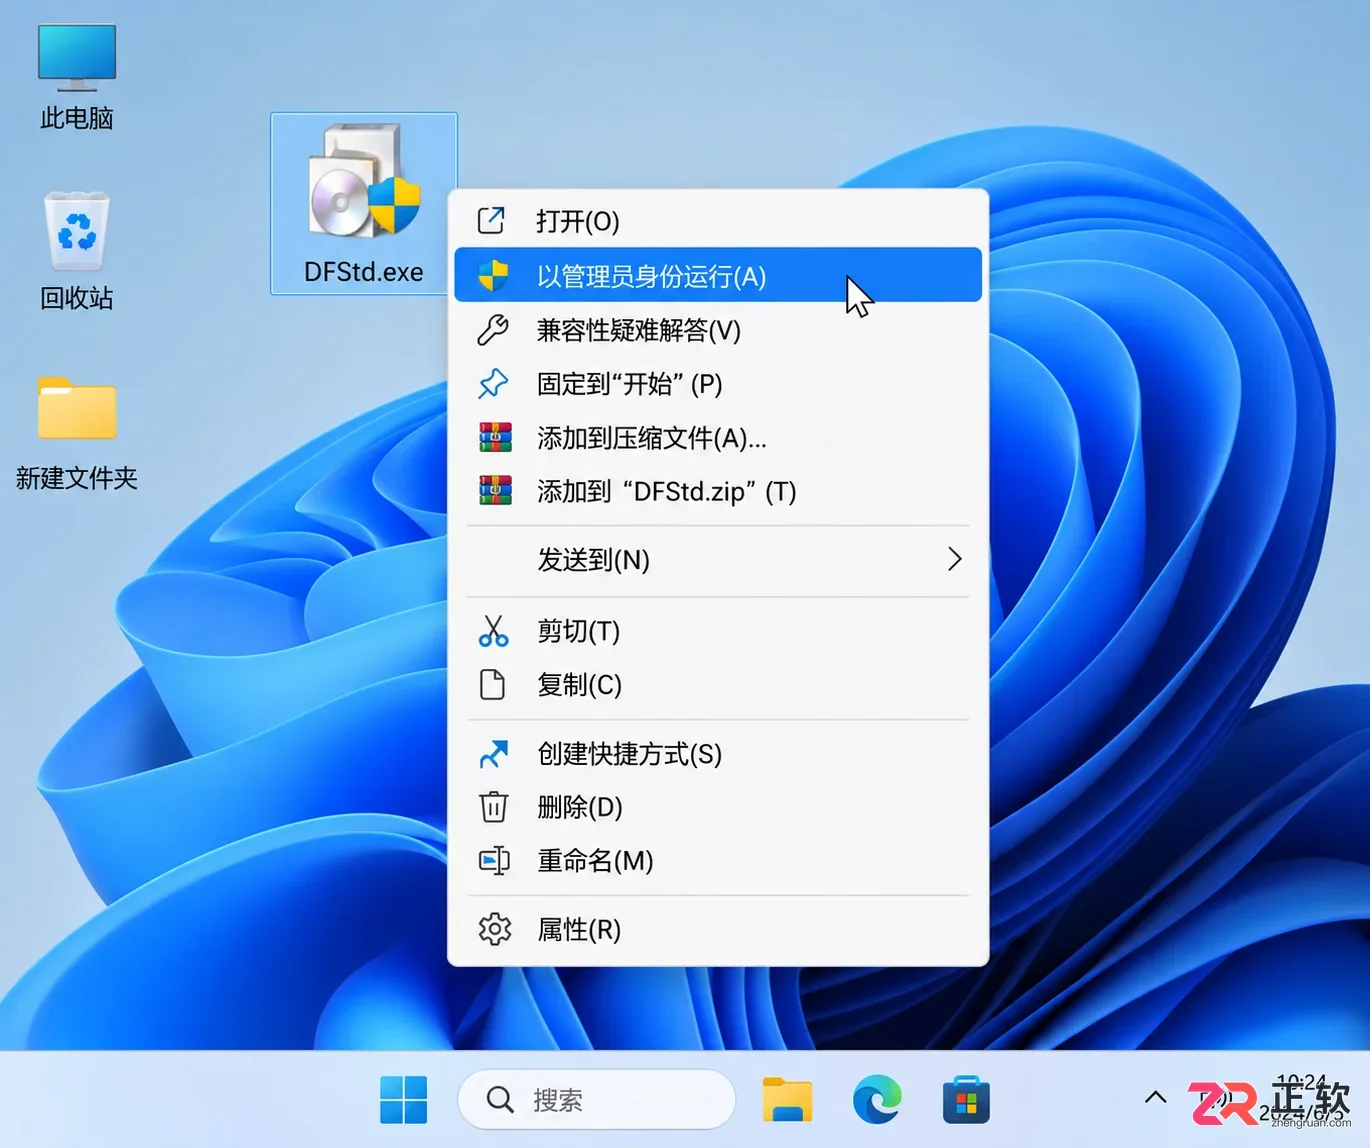Open the Windows Start menu
The image size is (1370, 1148).
point(404,1100)
